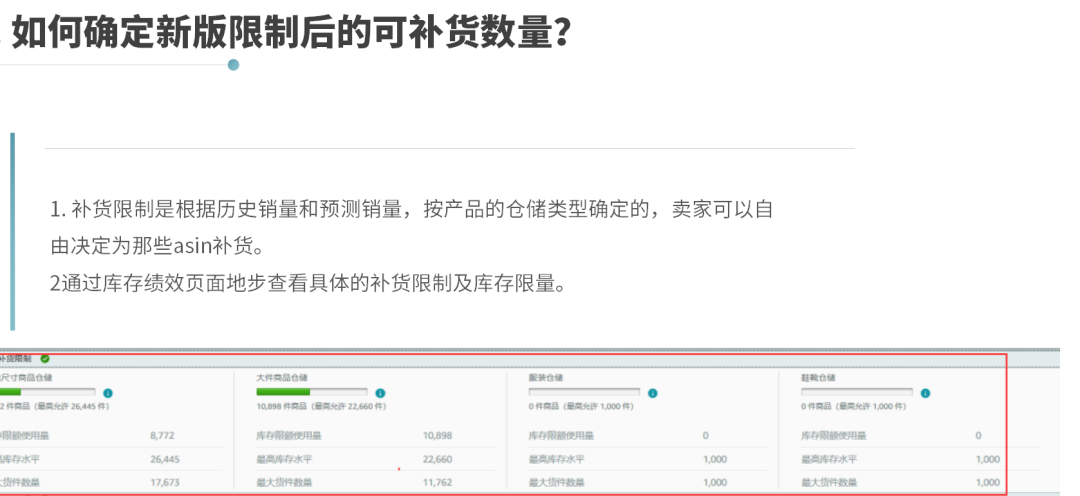Select the 鞋靴仓储 heading

(x=818, y=378)
